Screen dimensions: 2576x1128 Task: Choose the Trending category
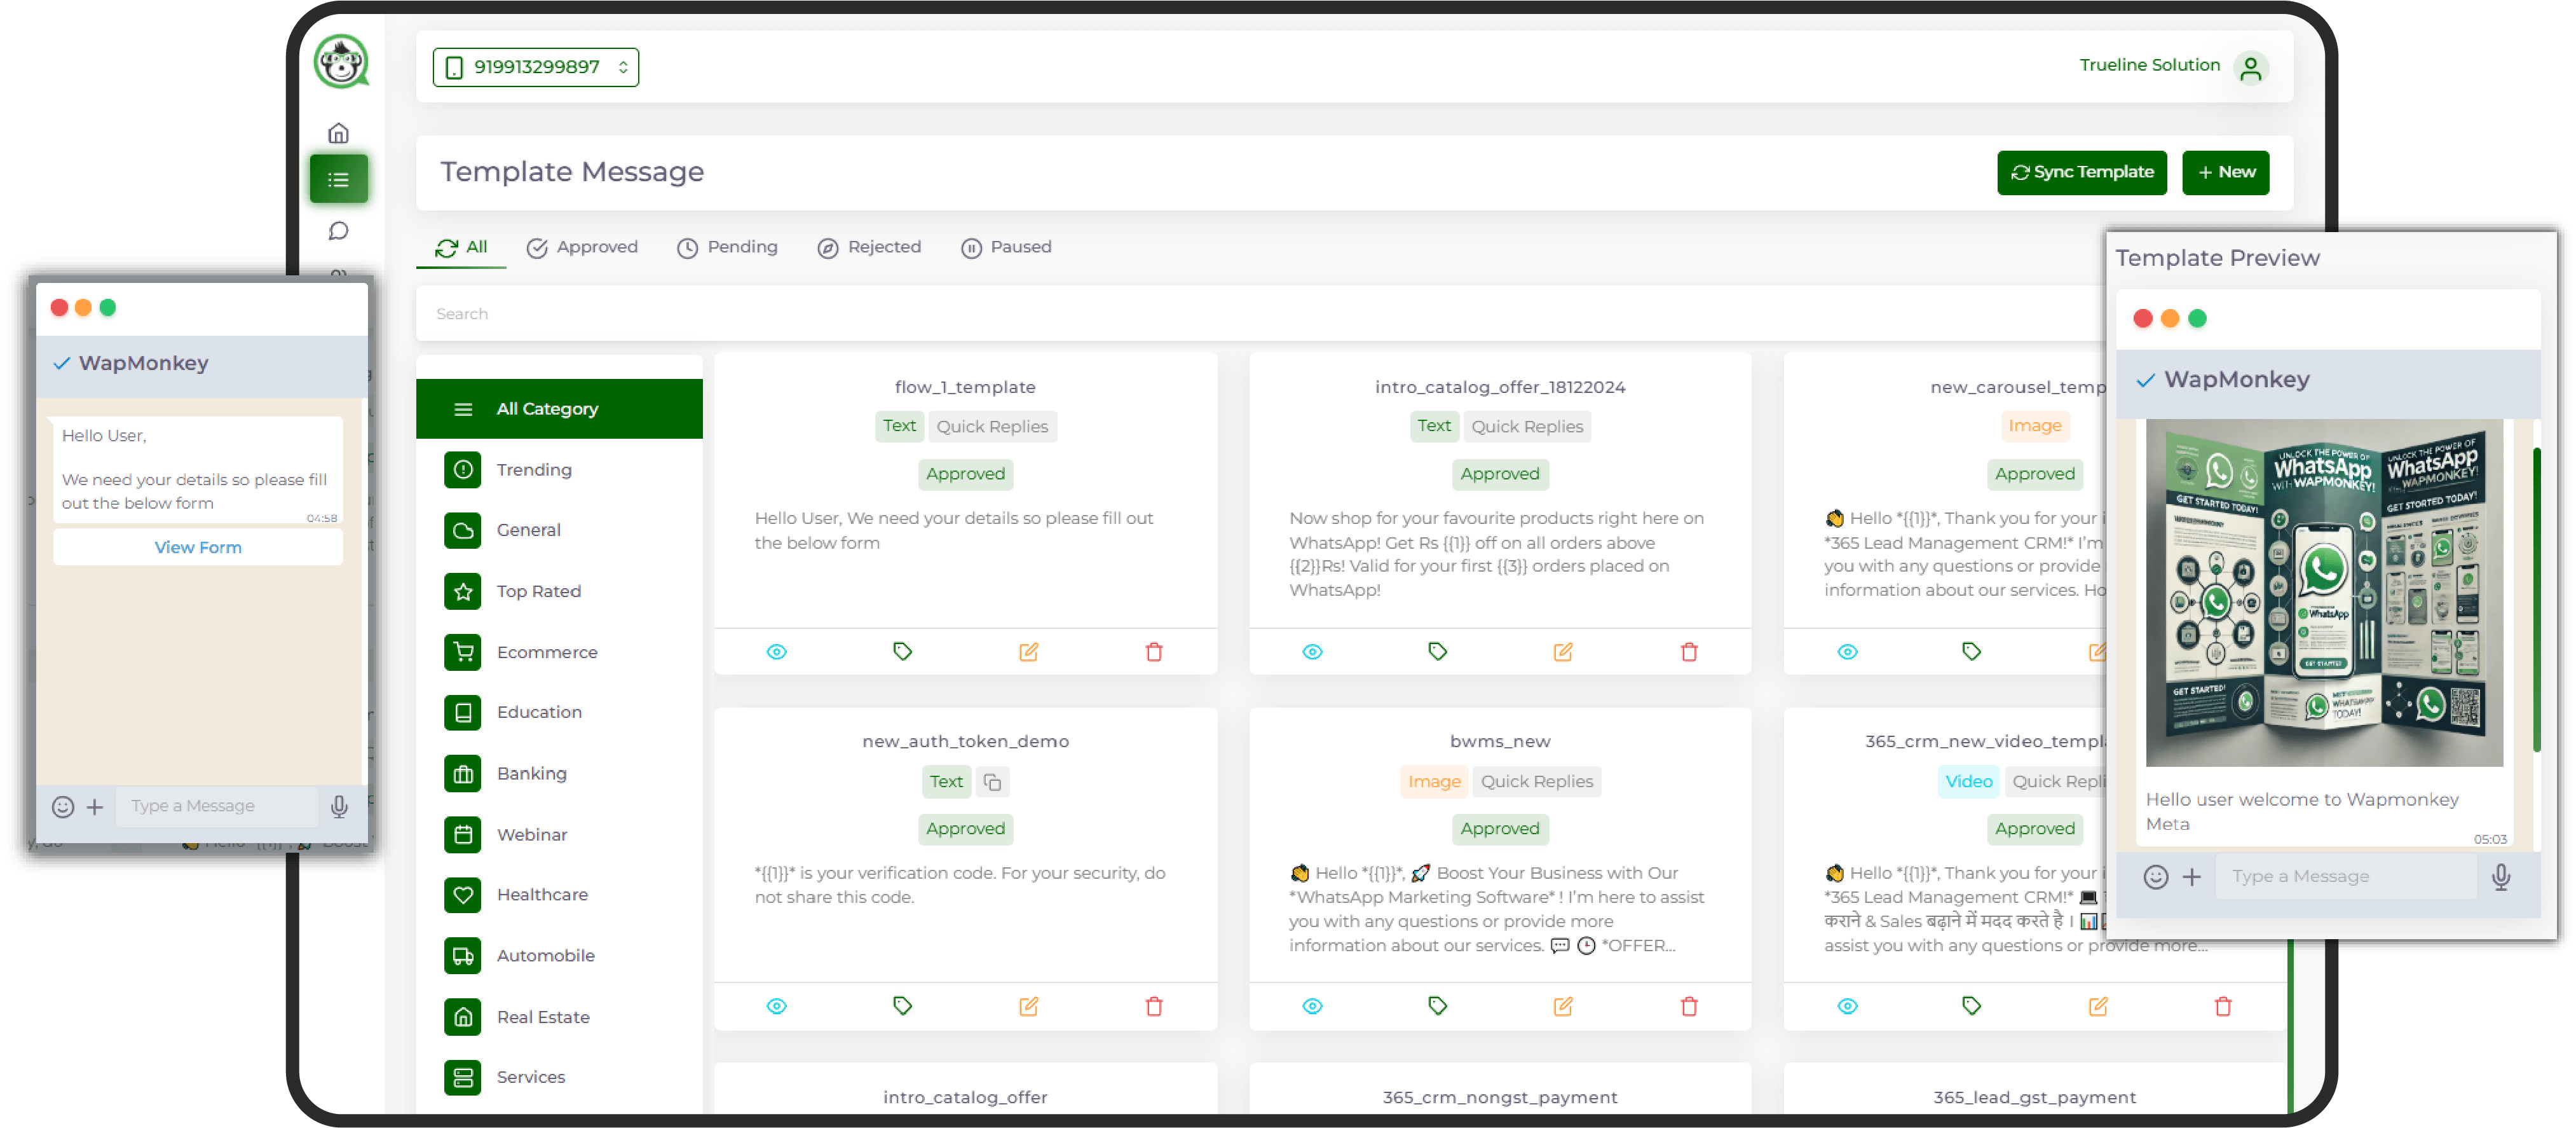(559, 470)
